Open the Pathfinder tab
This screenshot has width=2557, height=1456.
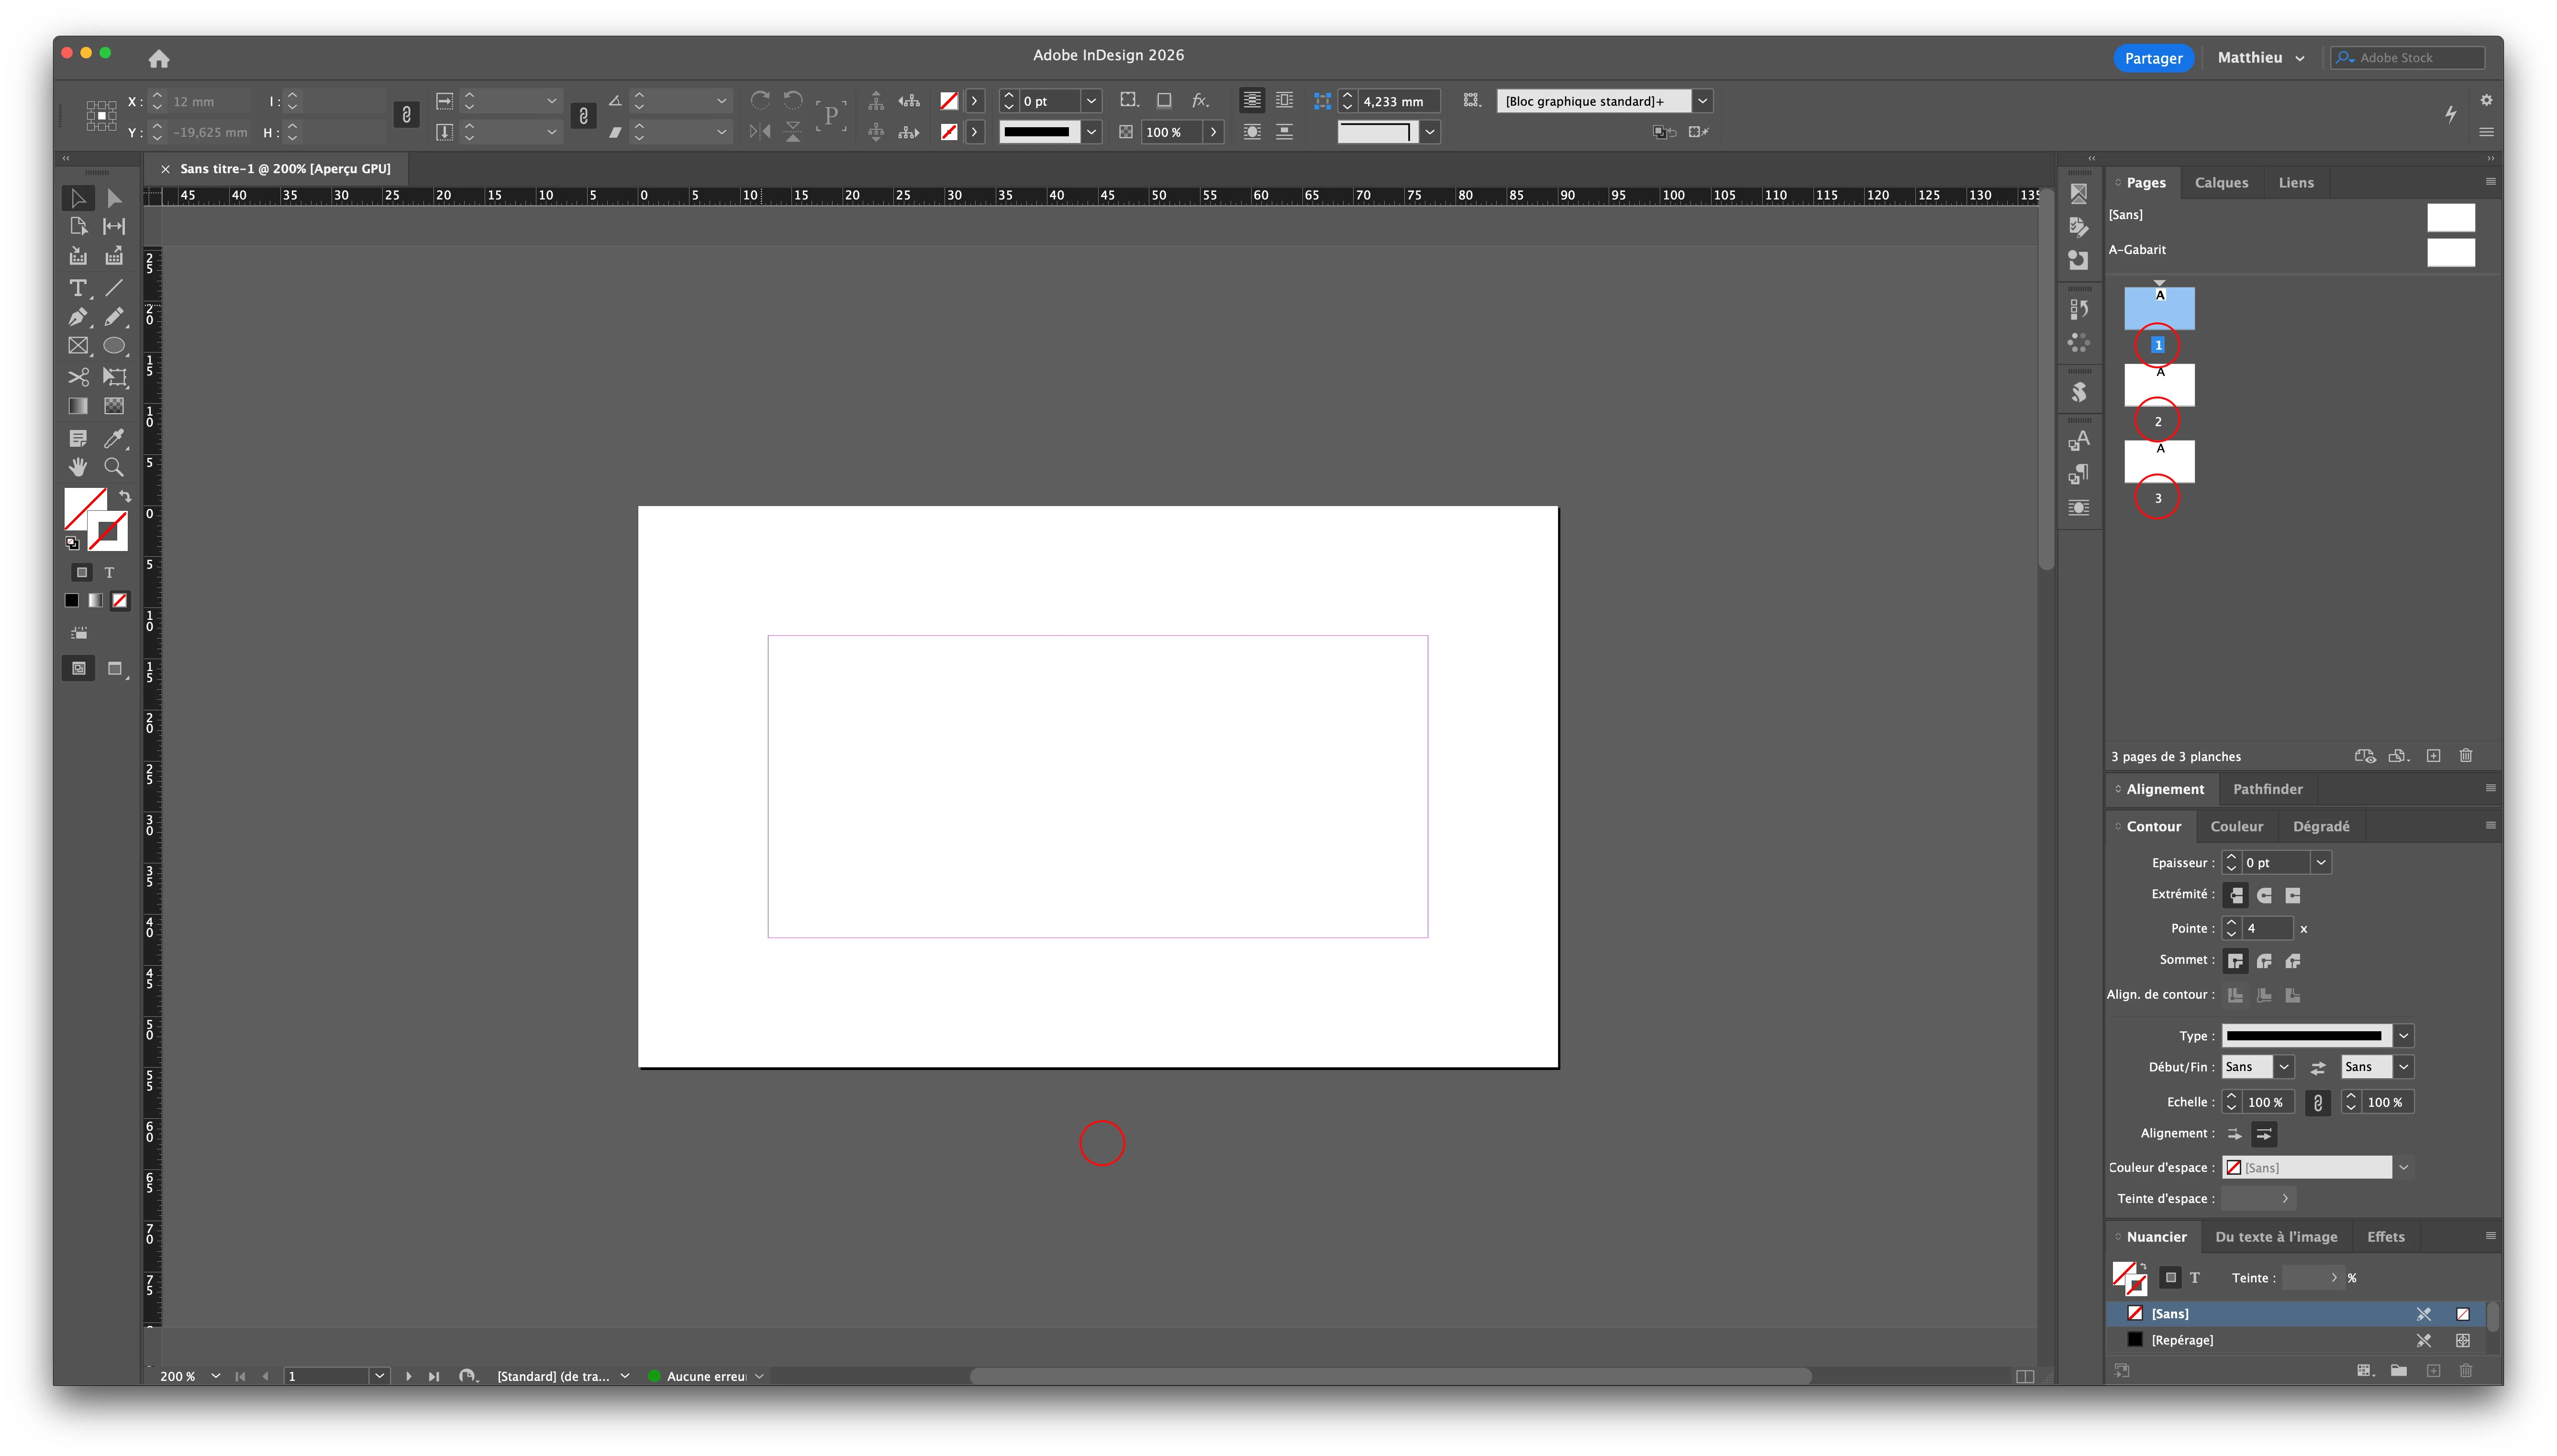(x=2267, y=789)
